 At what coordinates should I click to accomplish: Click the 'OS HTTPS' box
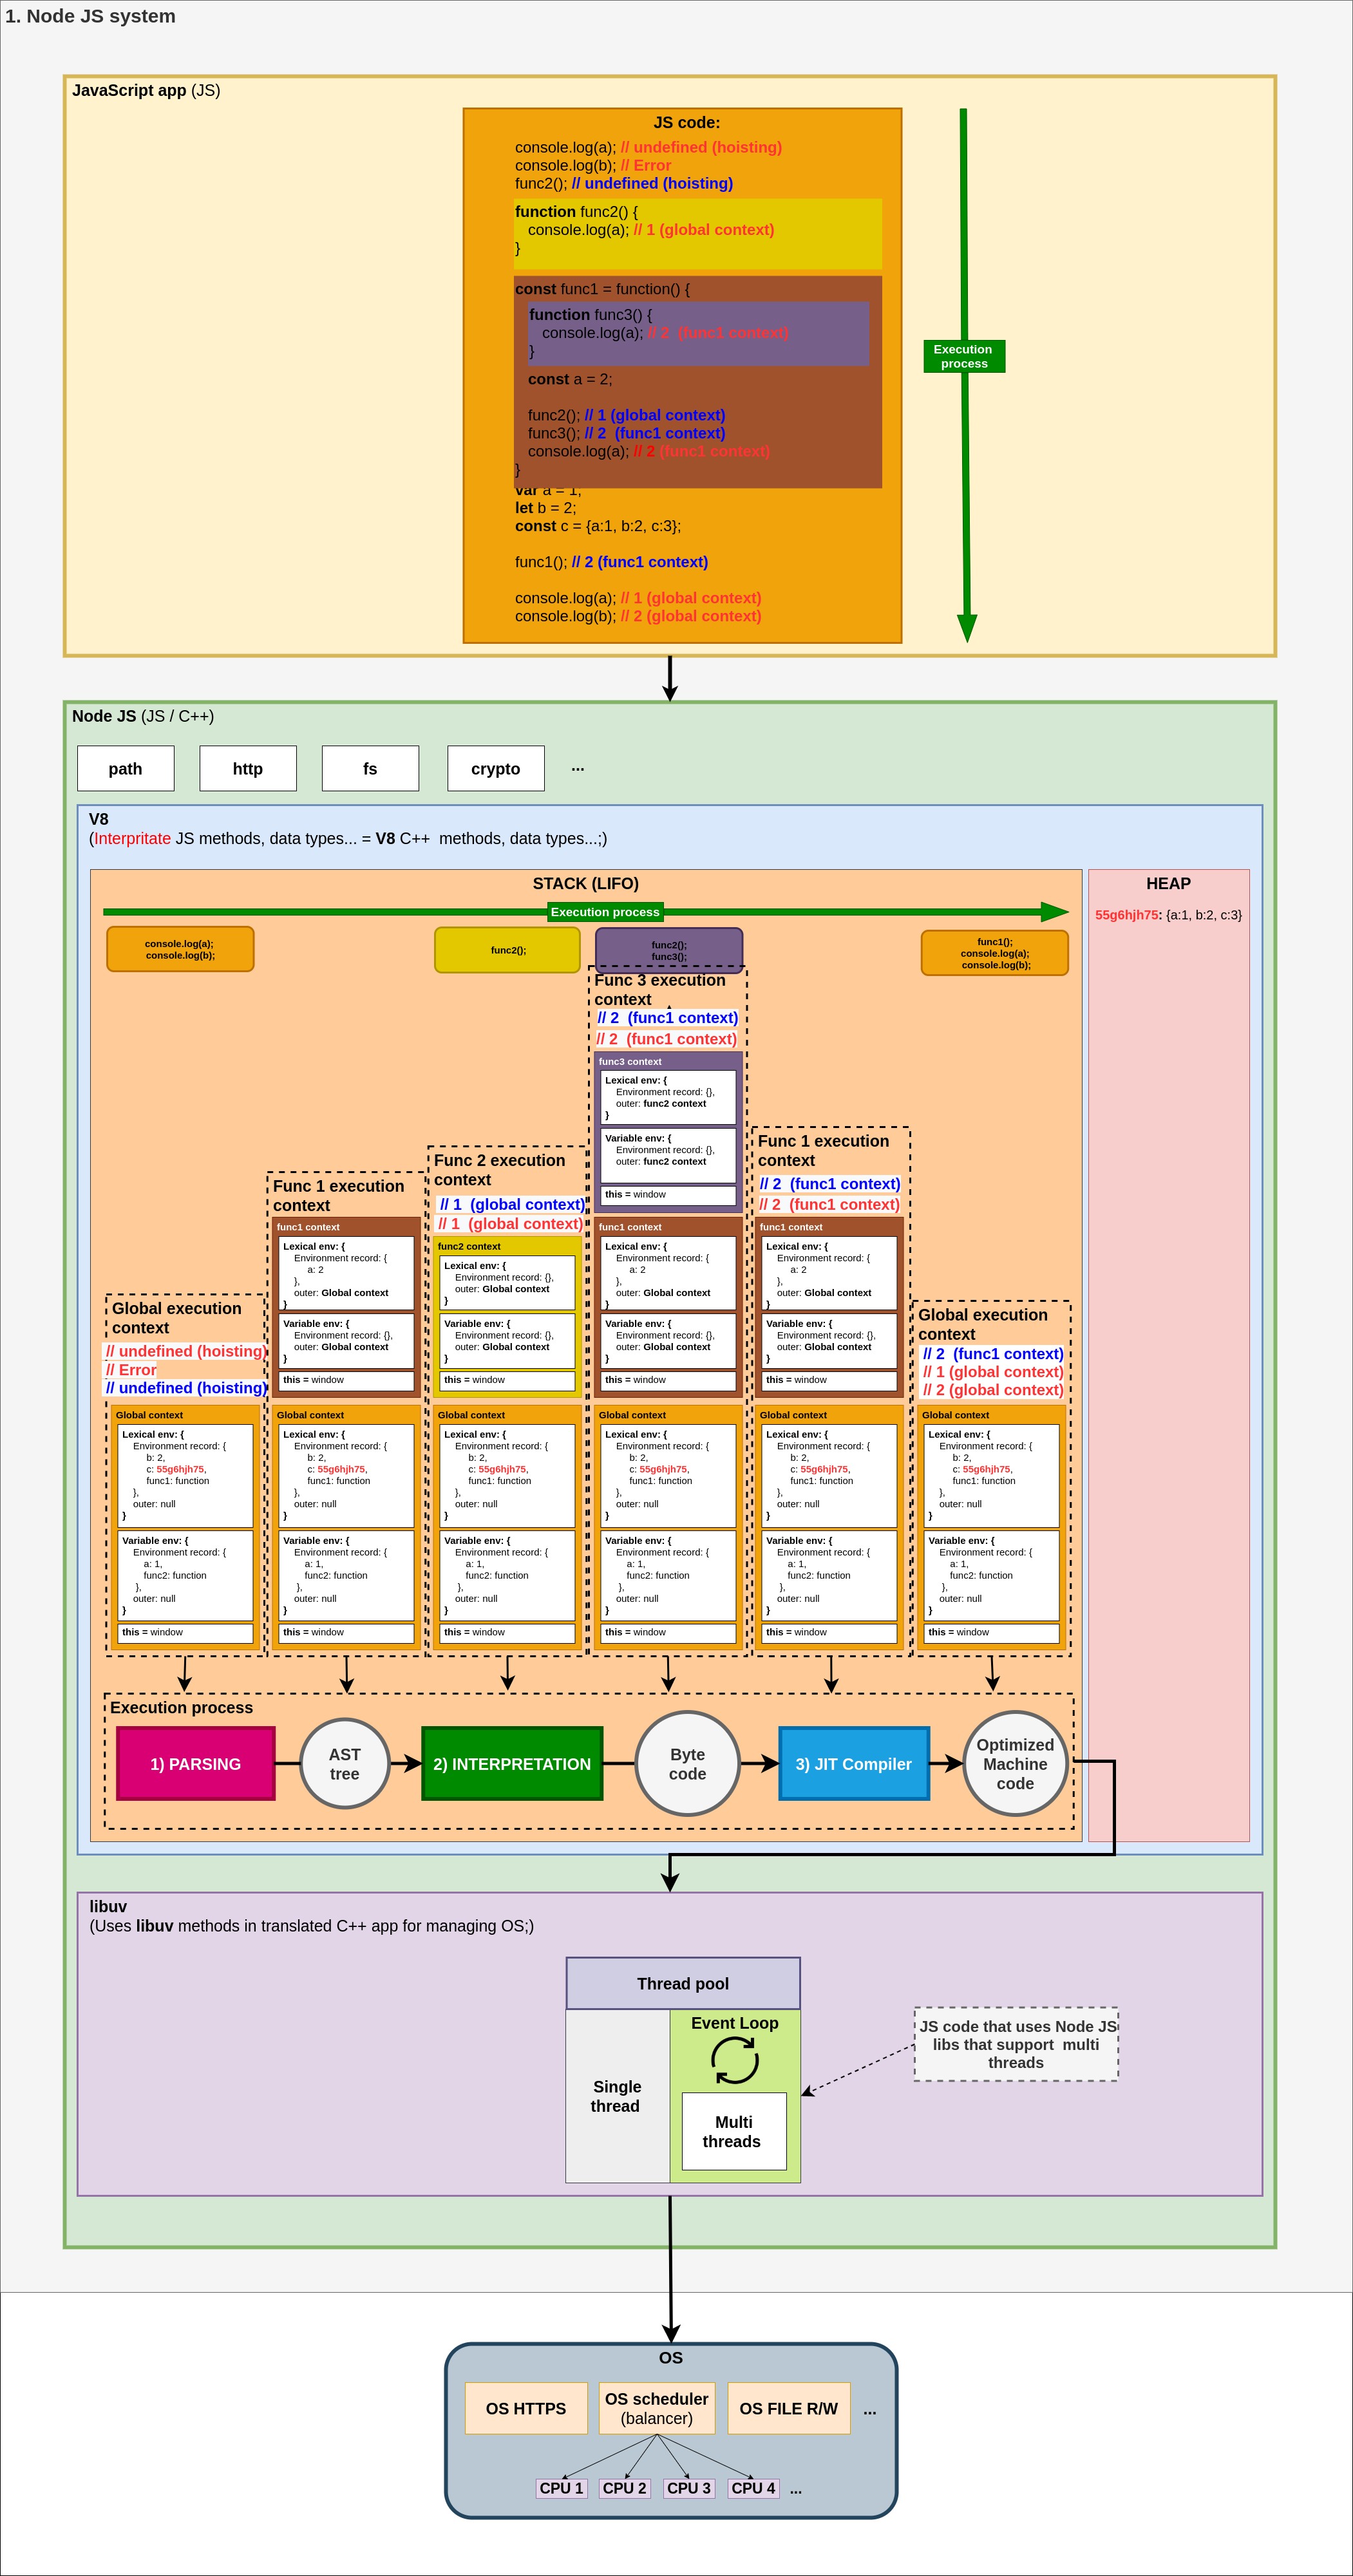tap(526, 2408)
